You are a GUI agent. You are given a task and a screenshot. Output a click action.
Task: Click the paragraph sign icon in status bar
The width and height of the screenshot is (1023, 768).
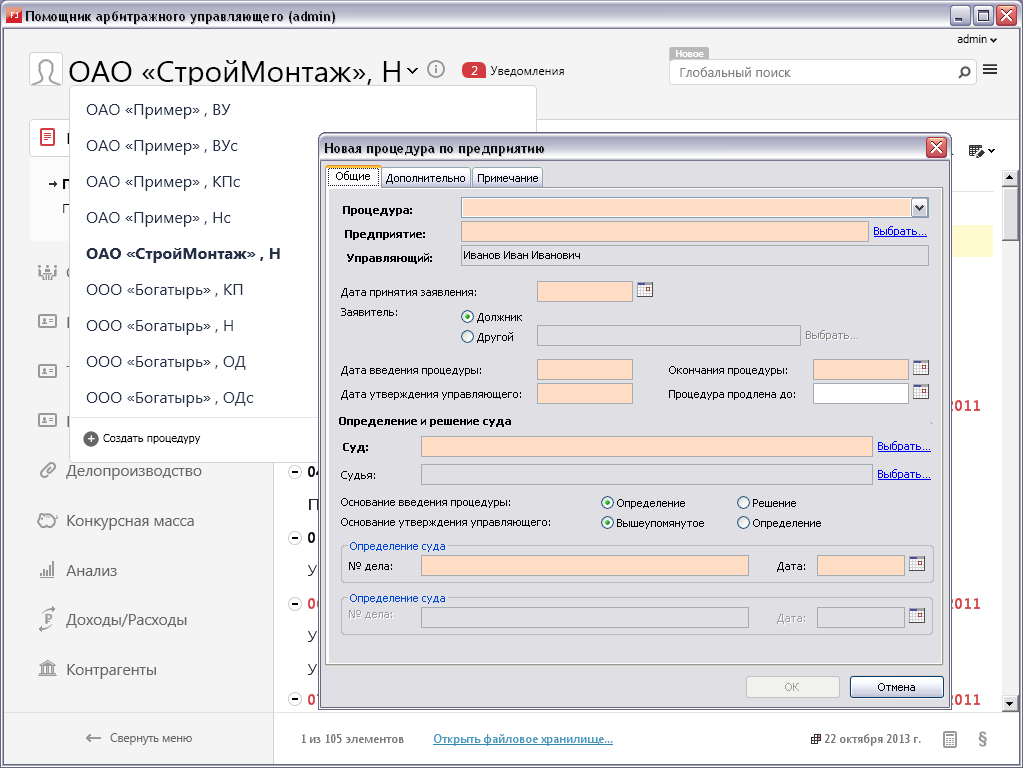click(983, 739)
